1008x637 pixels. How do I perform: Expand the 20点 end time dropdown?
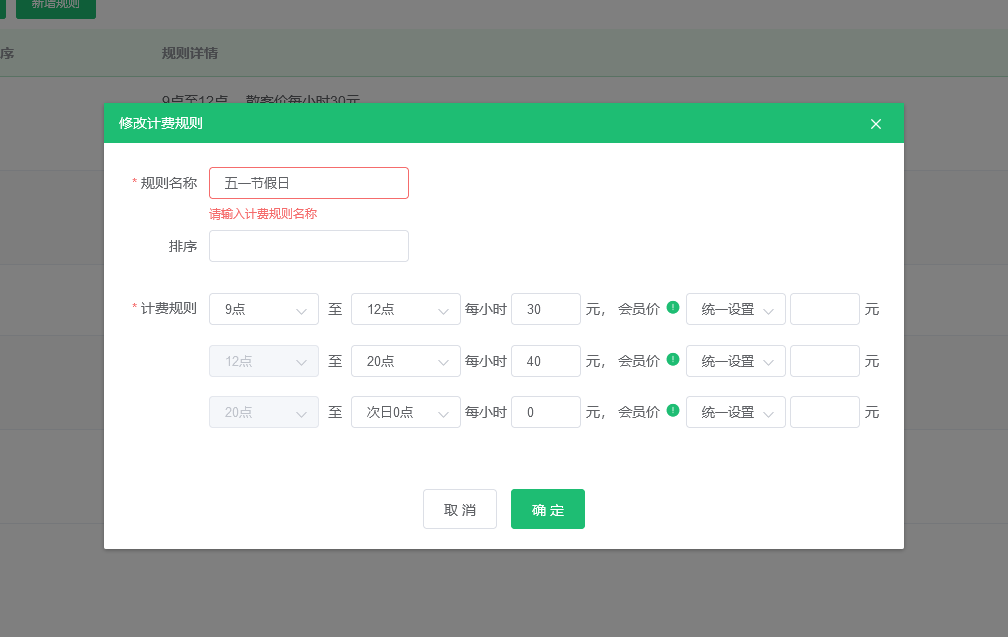click(406, 361)
